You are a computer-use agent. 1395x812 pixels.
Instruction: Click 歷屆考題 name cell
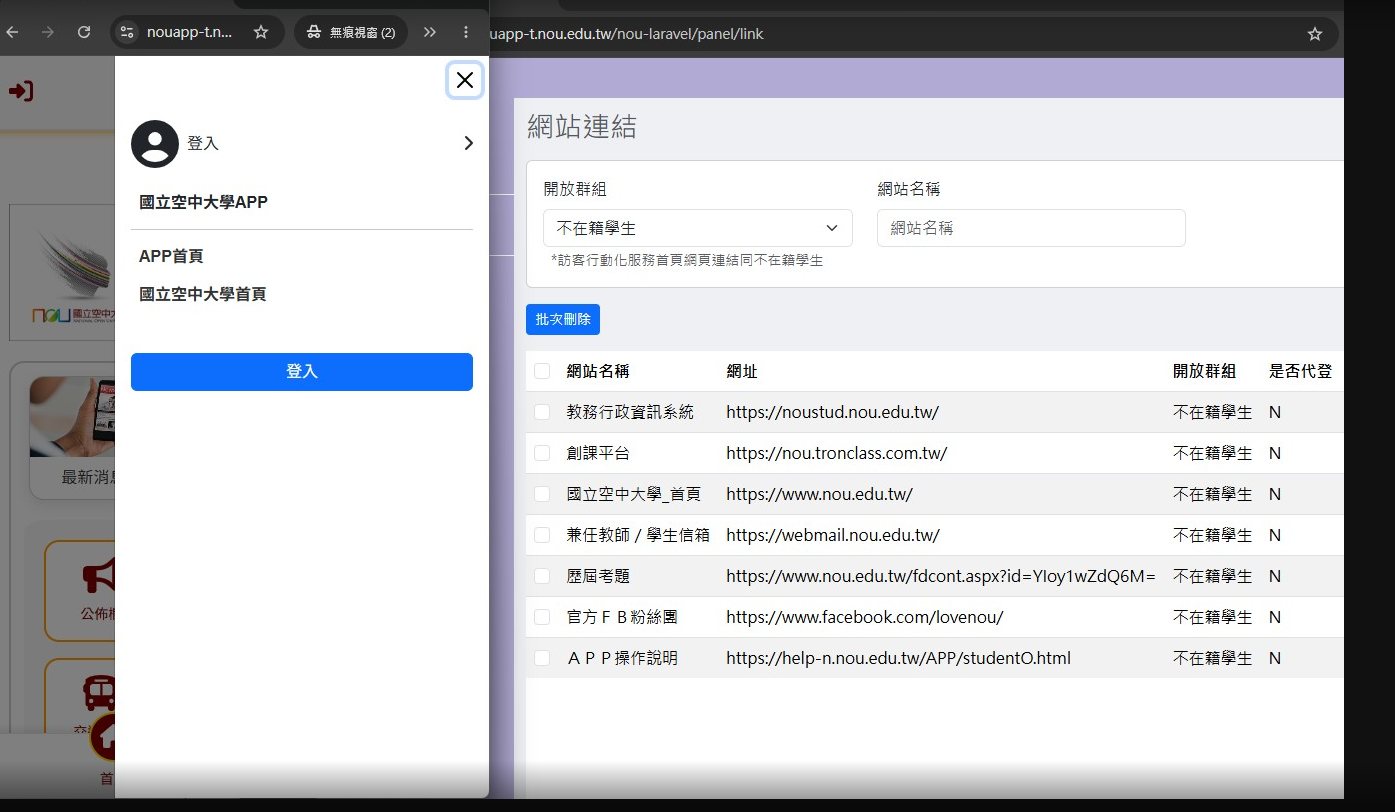click(598, 576)
